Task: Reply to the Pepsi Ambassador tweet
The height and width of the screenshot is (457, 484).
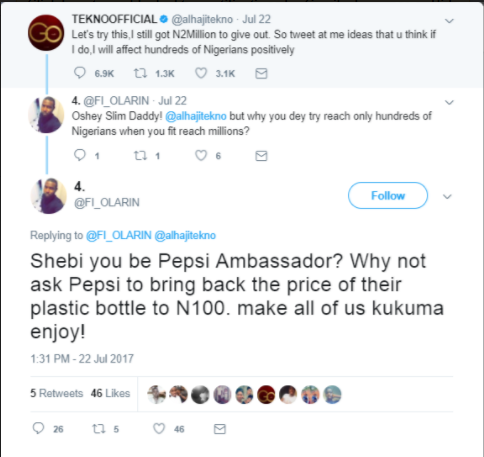Action: tap(38, 428)
